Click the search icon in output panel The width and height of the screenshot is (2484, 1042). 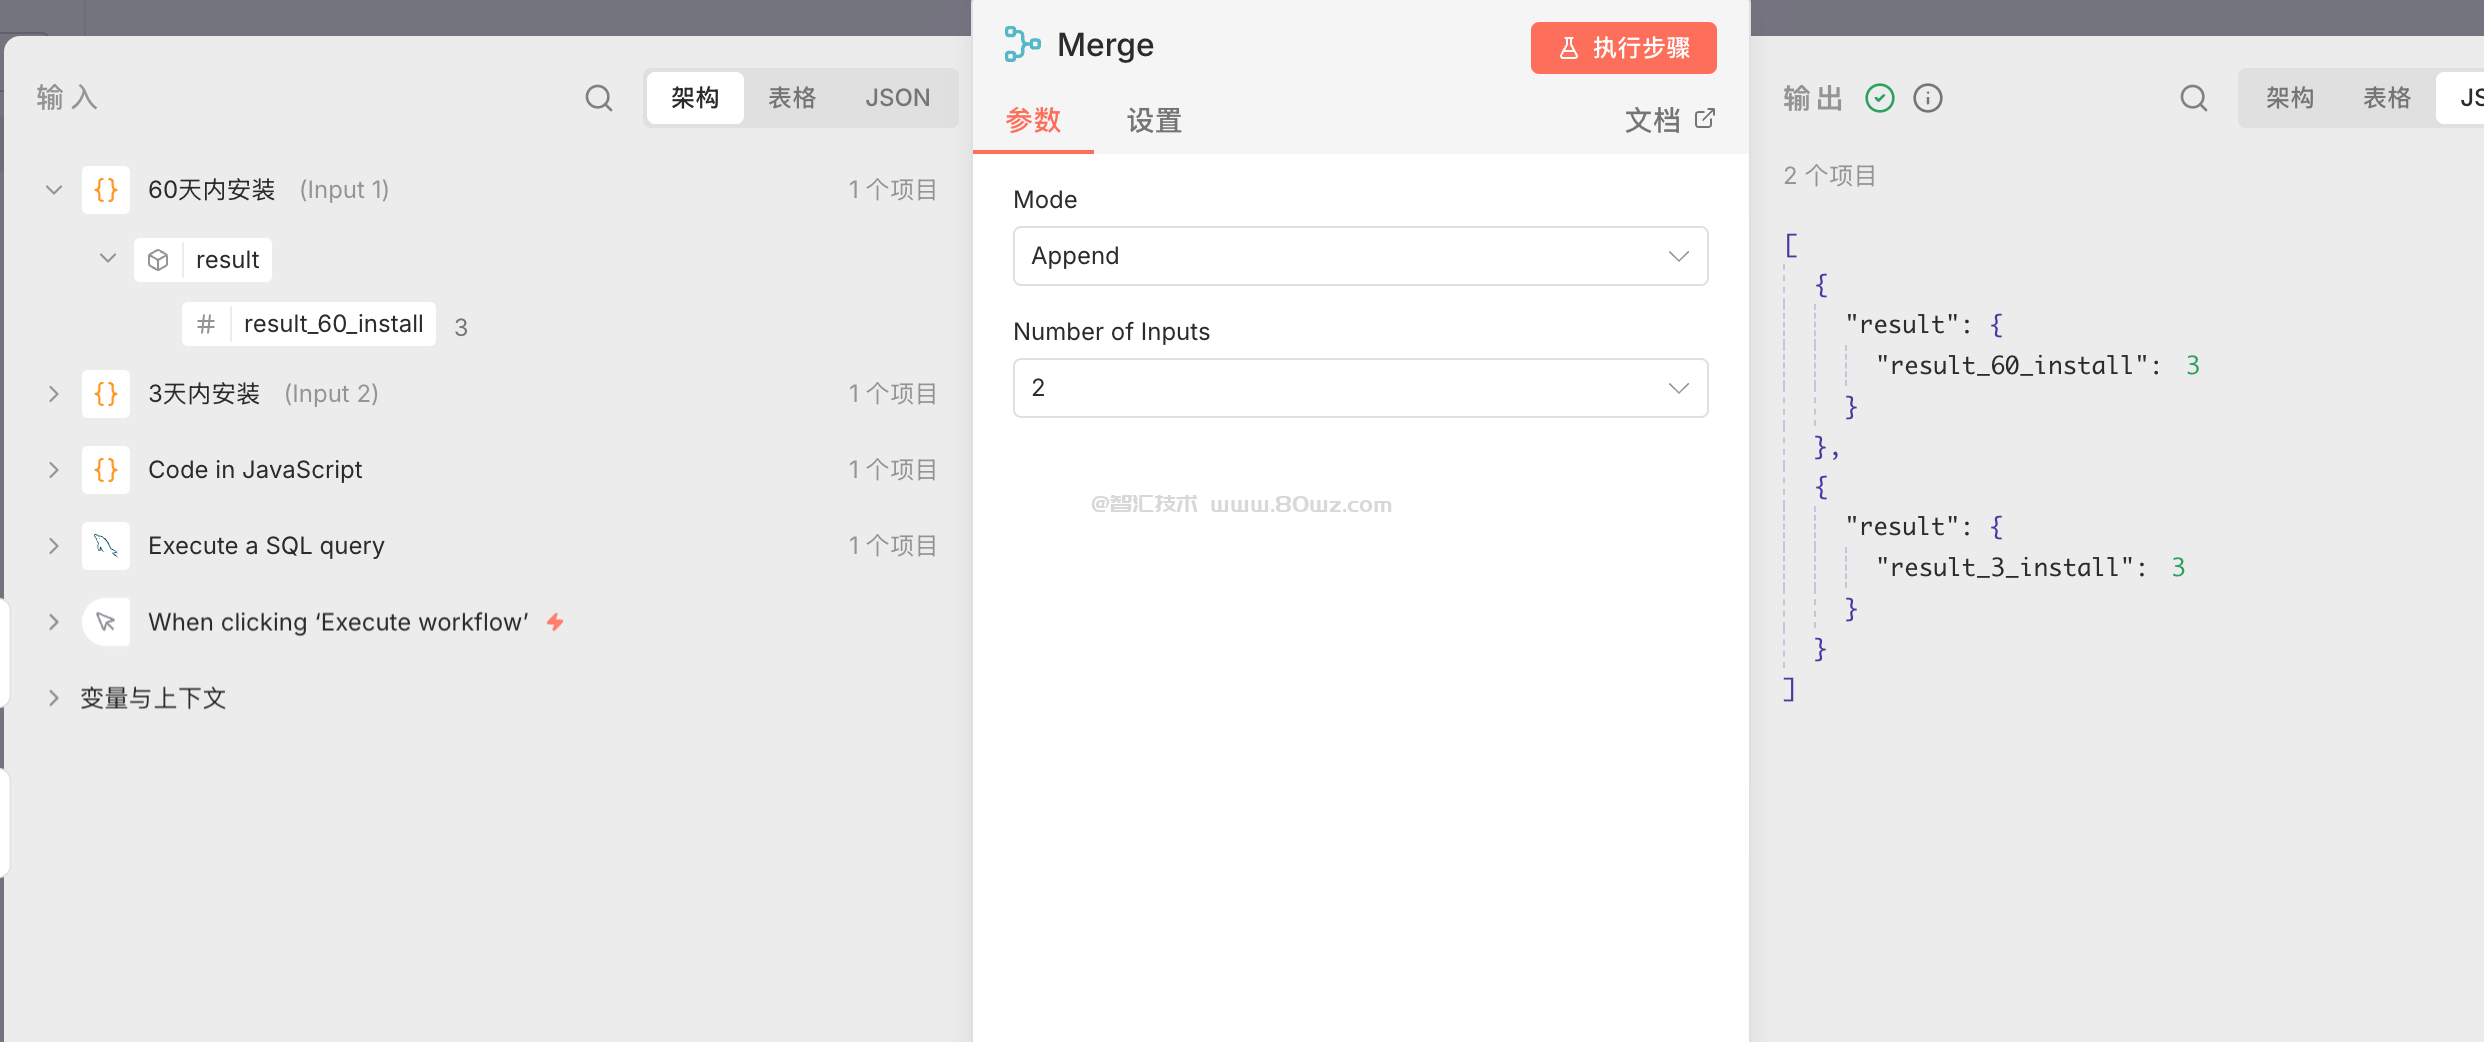pyautogui.click(x=2193, y=98)
